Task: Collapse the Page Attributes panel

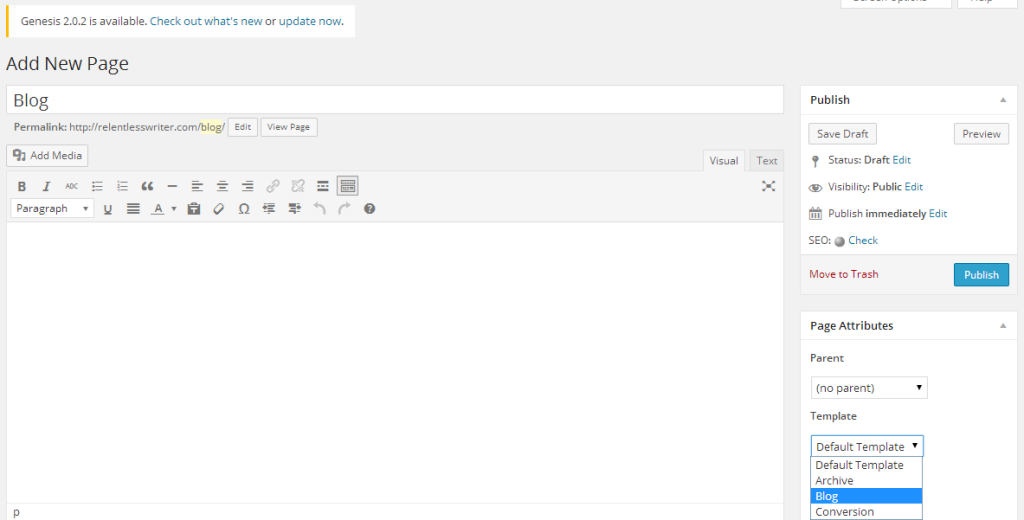Action: pos(1002,326)
